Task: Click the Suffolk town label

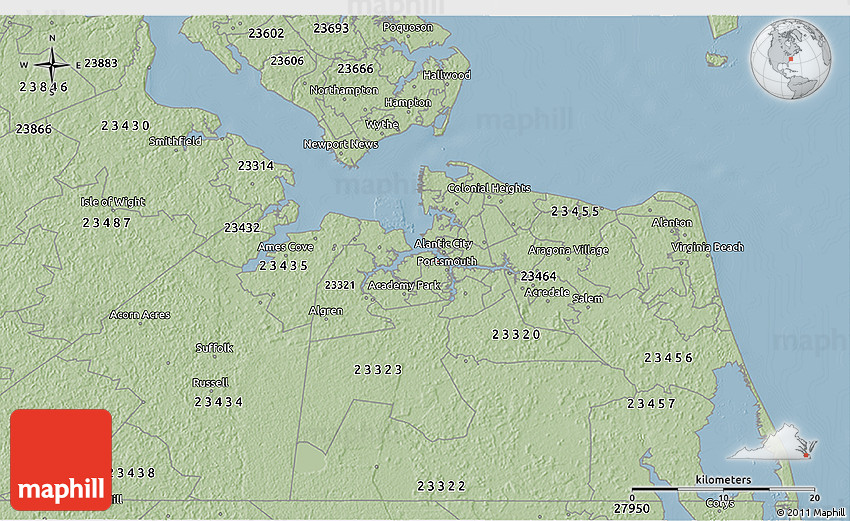Action: (x=214, y=348)
